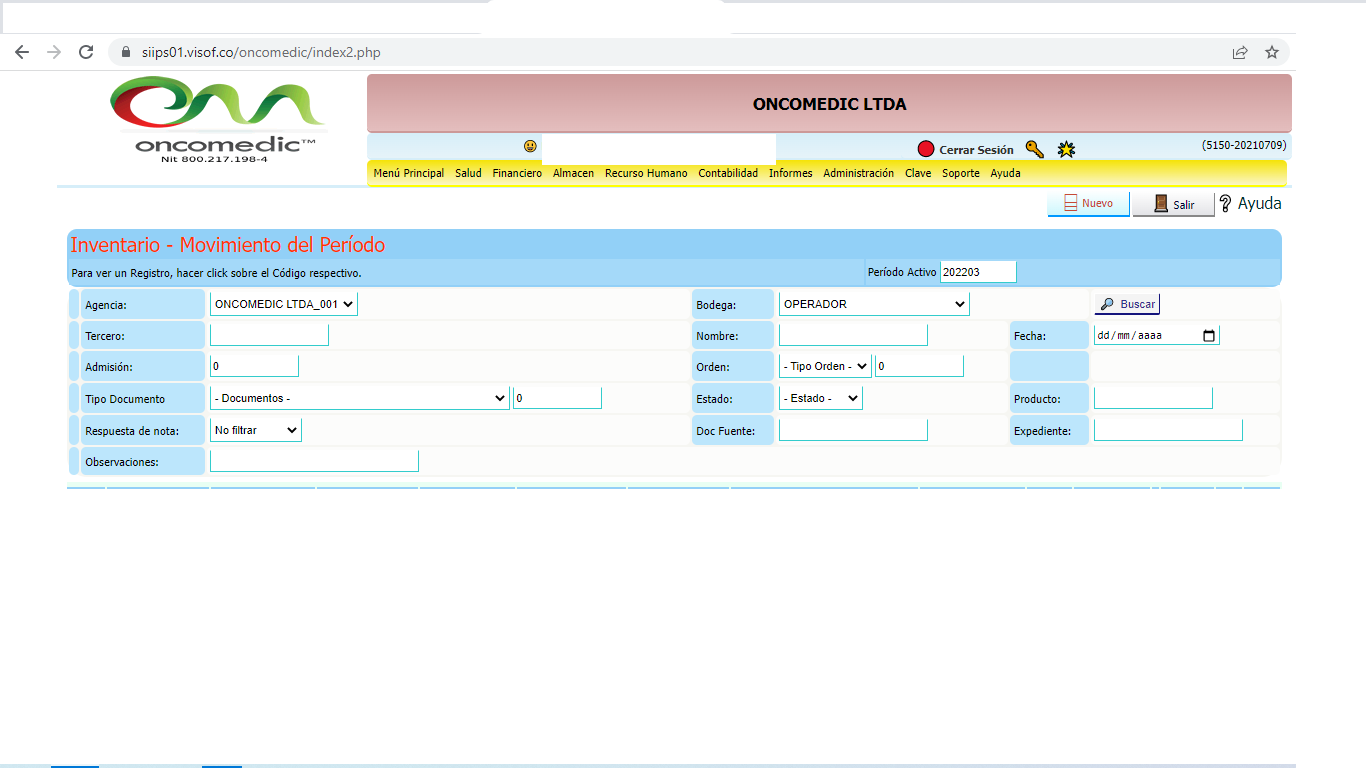Bookmark this page with the star icon
This screenshot has height=768, width=1366.
1272,52
